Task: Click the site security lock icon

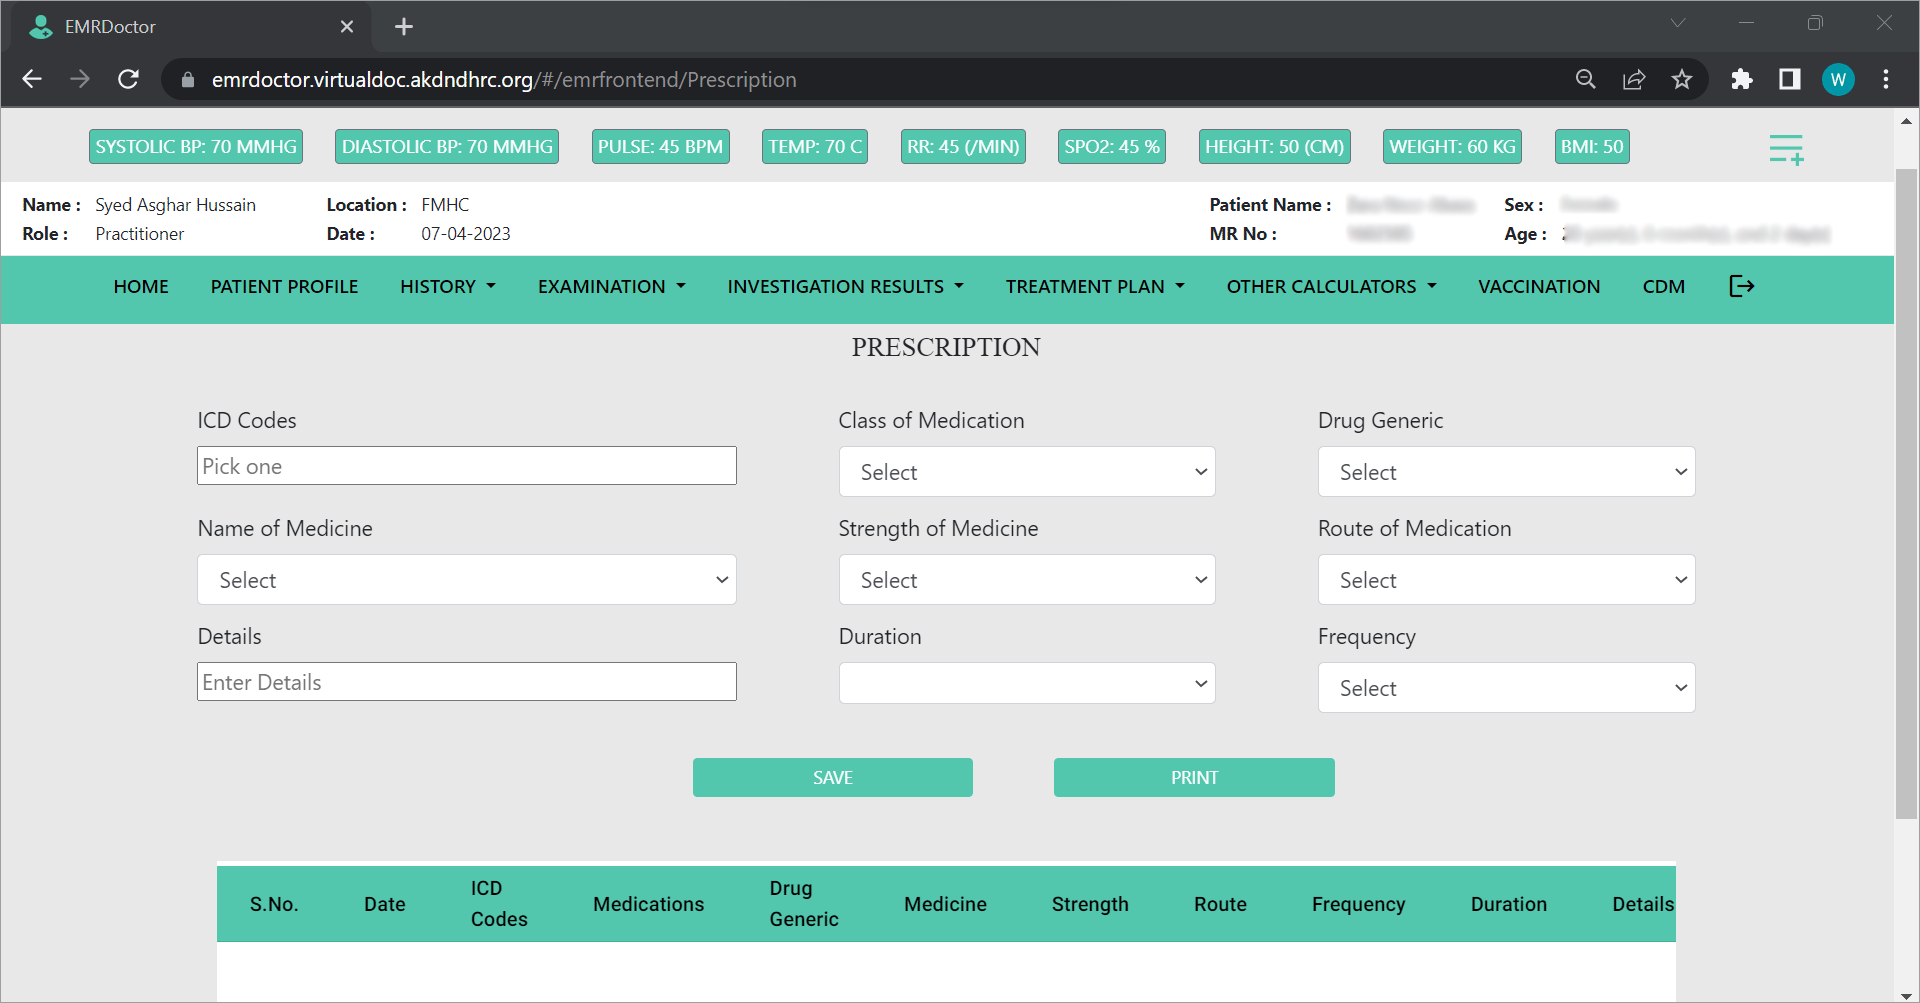Action: 187,79
